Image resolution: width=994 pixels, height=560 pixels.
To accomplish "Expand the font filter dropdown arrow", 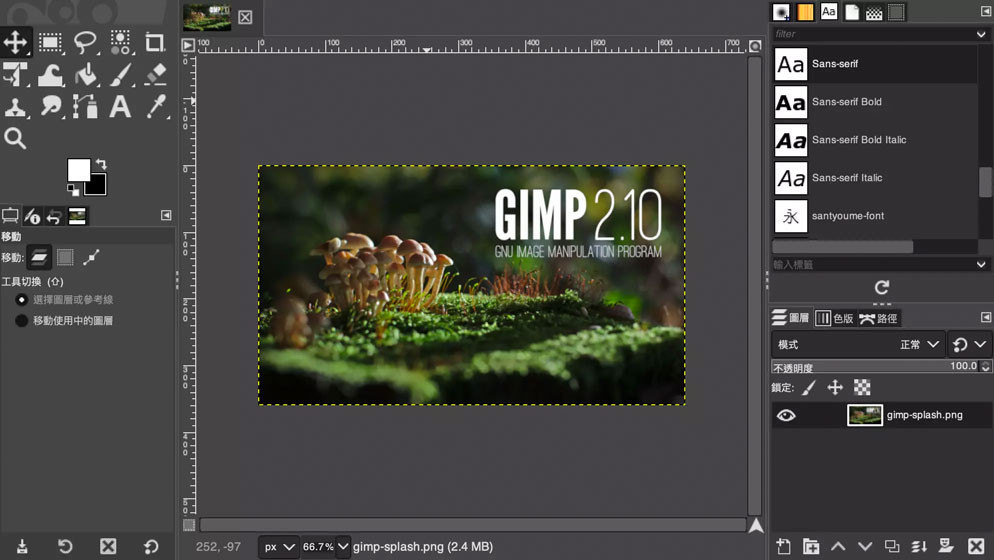I will click(981, 34).
